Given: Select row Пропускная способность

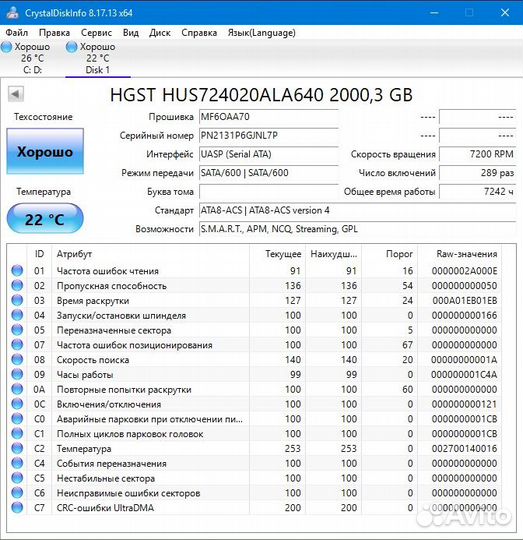Looking at the screenshot, I should pos(254,285).
